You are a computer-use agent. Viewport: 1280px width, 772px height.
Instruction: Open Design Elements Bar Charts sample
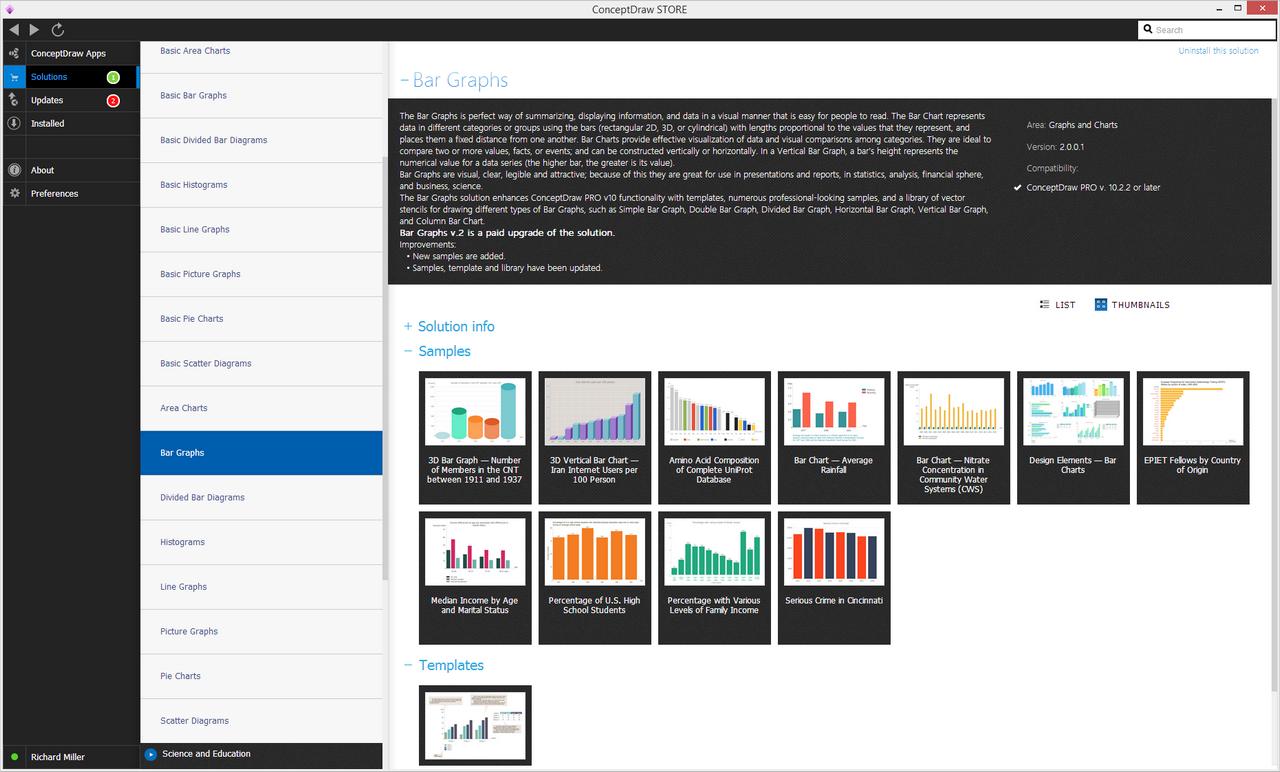pos(1073,437)
